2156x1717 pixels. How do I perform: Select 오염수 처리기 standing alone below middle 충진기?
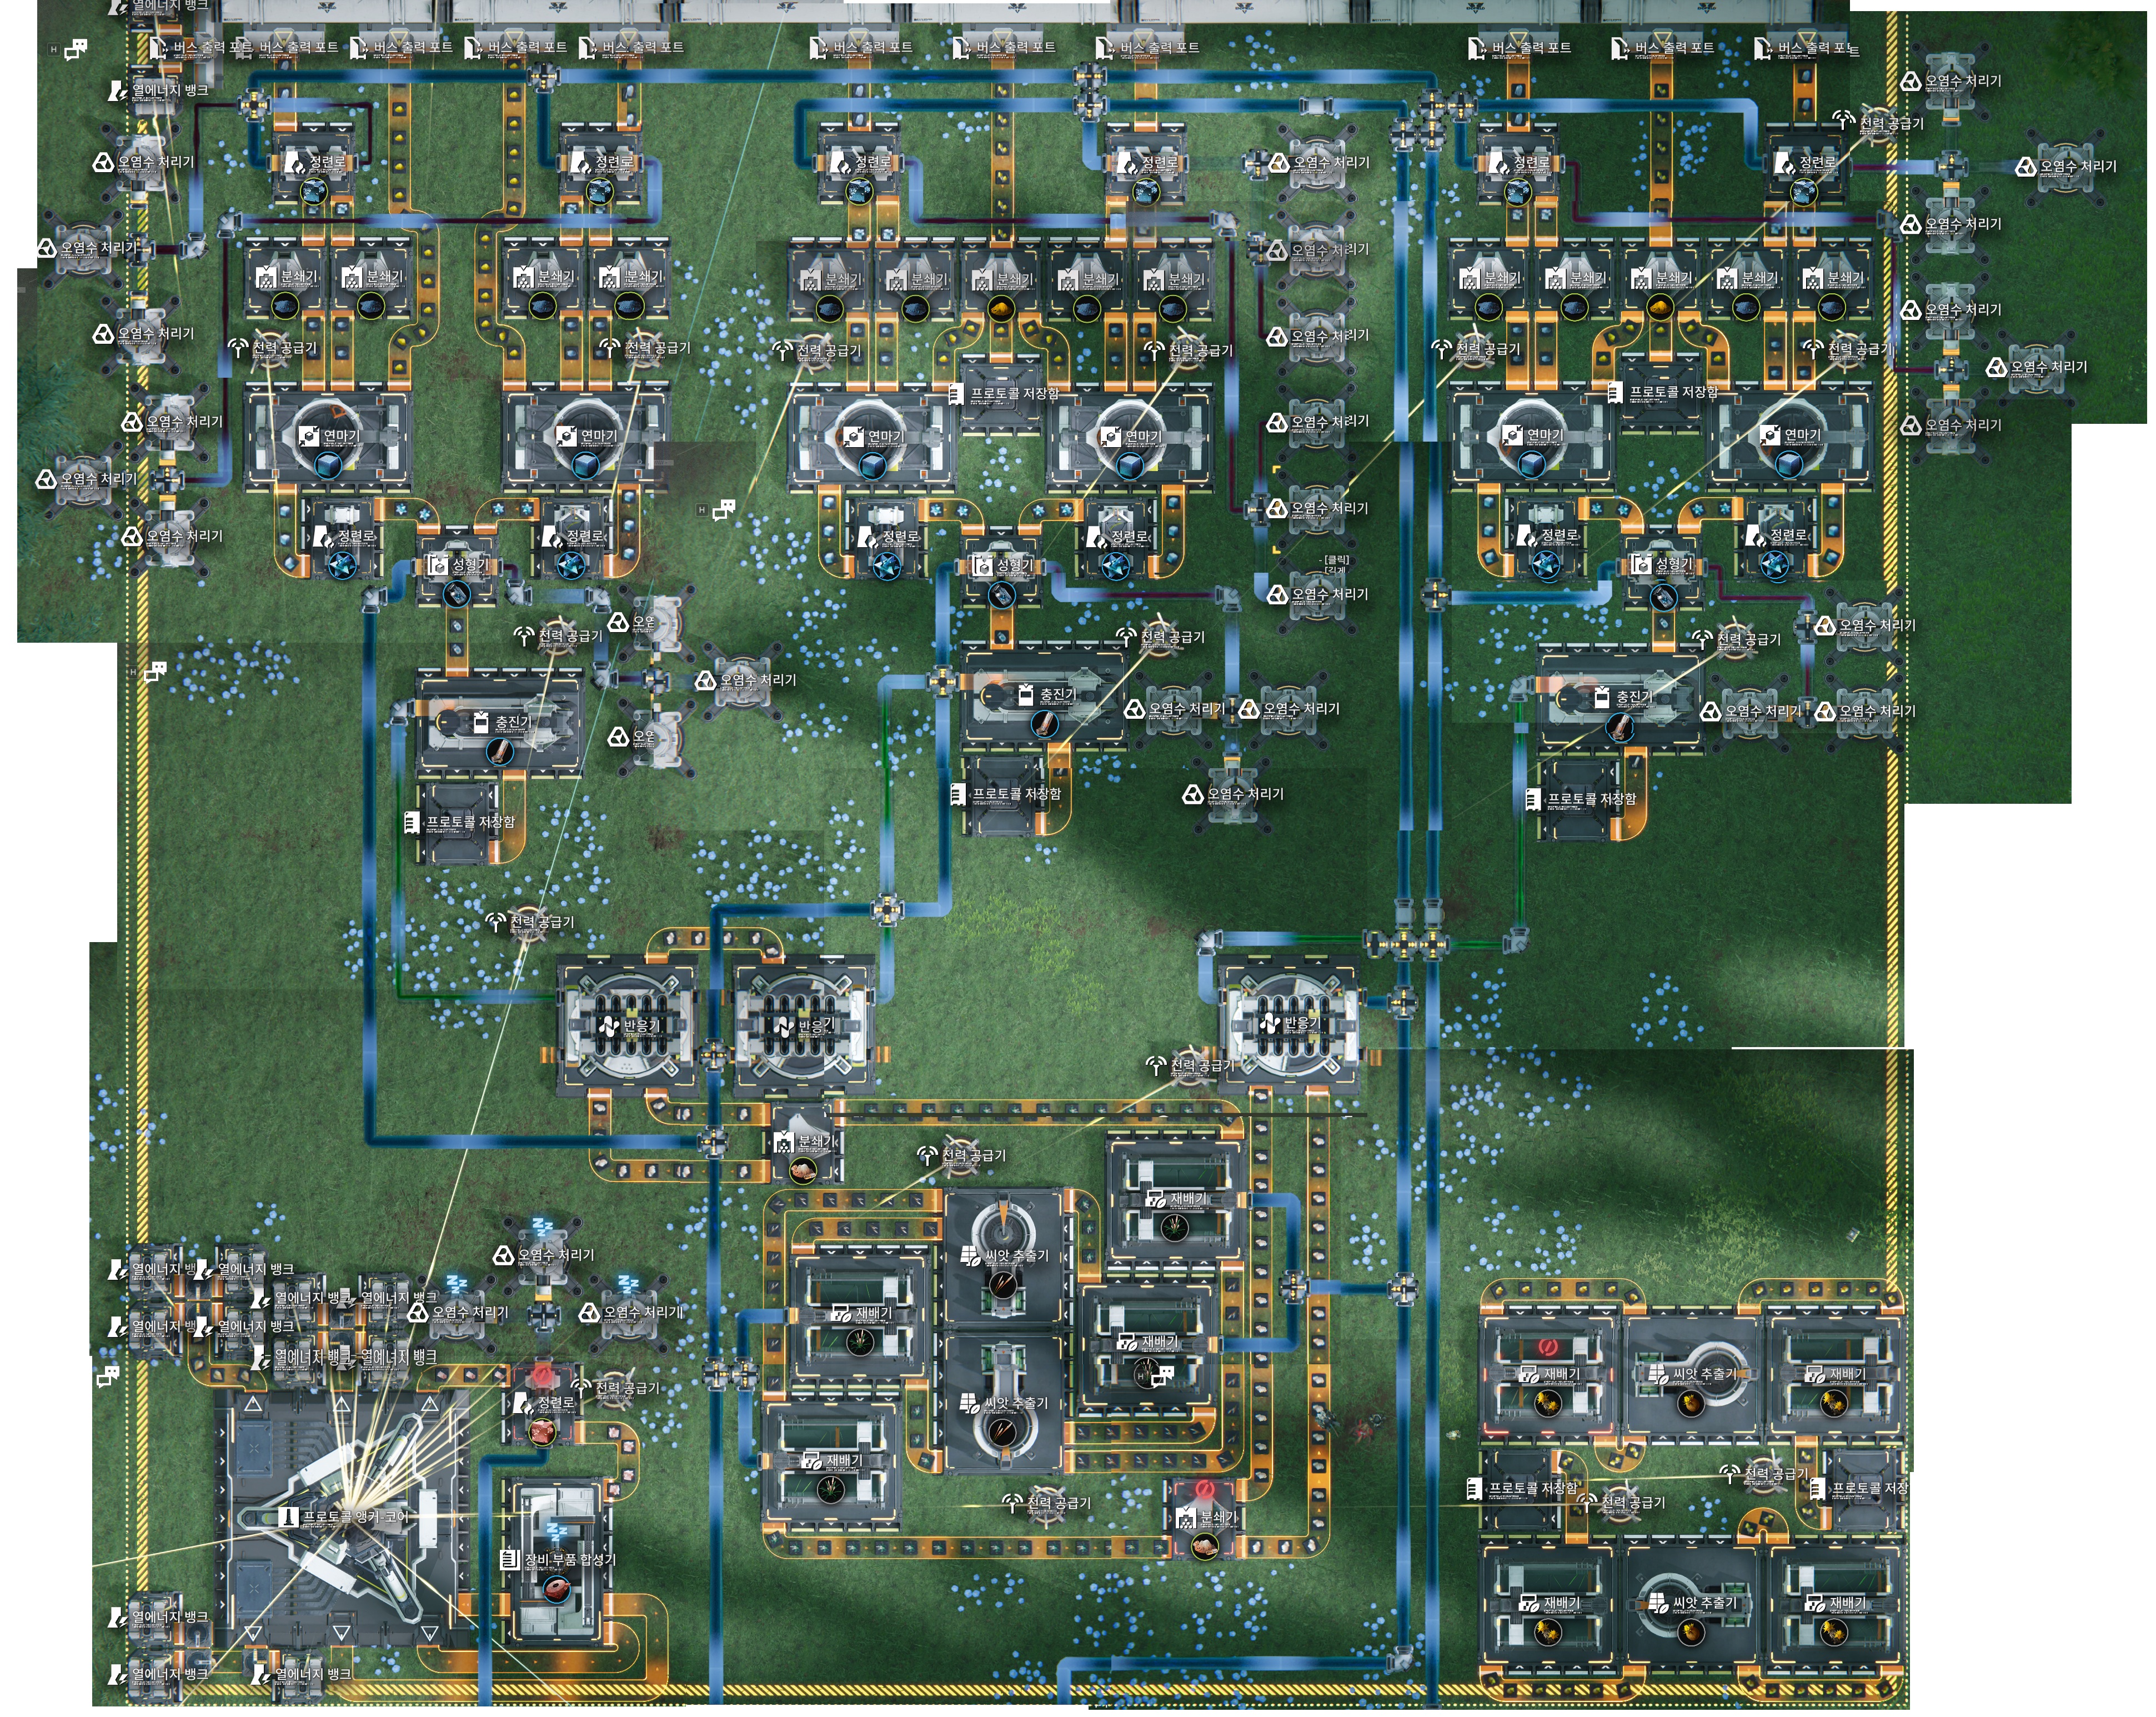point(1233,794)
